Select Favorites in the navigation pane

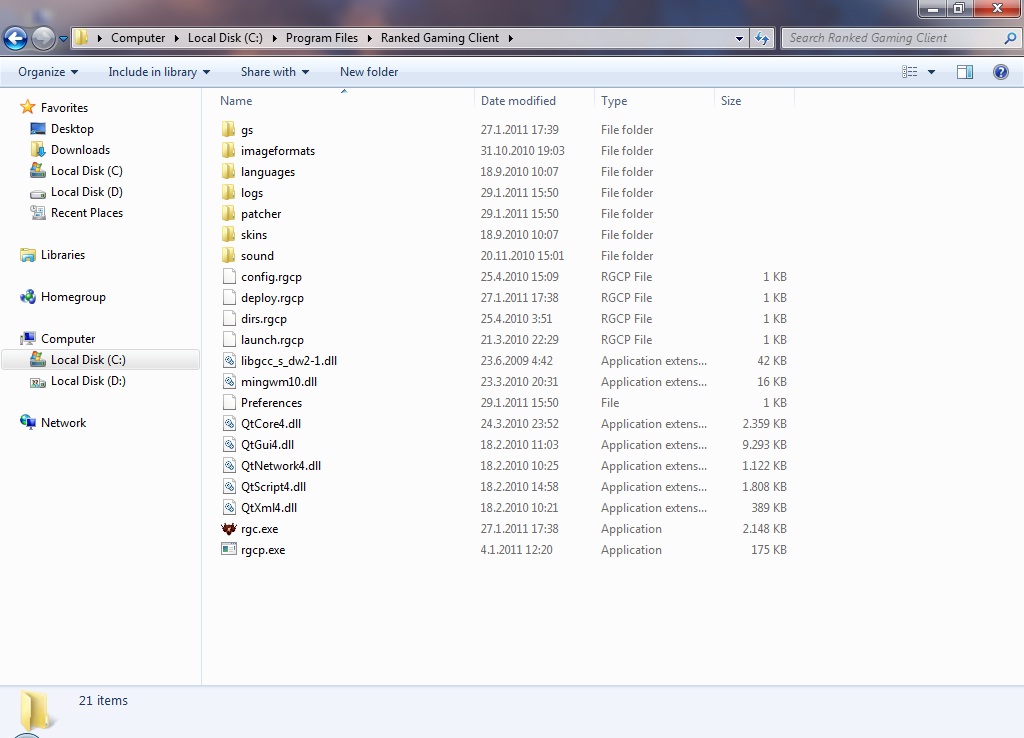point(64,108)
